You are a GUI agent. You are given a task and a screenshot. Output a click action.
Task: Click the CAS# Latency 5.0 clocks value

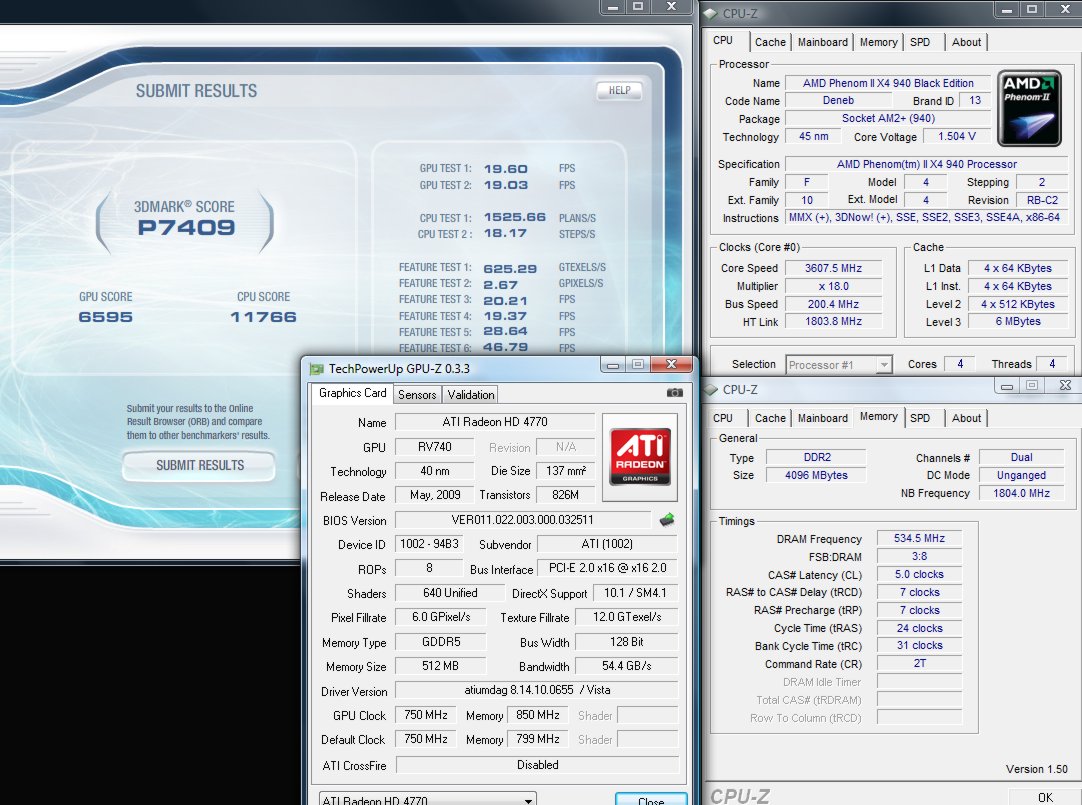[x=919, y=574]
